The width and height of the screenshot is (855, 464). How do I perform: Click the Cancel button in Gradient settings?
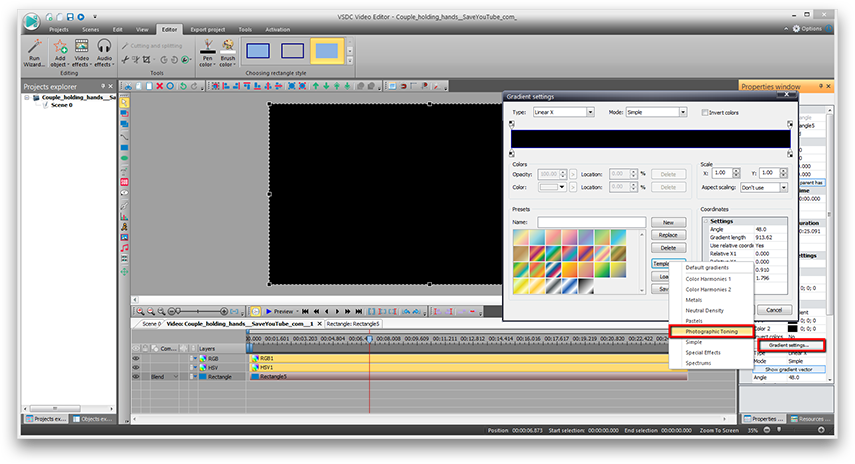pyautogui.click(x=774, y=310)
